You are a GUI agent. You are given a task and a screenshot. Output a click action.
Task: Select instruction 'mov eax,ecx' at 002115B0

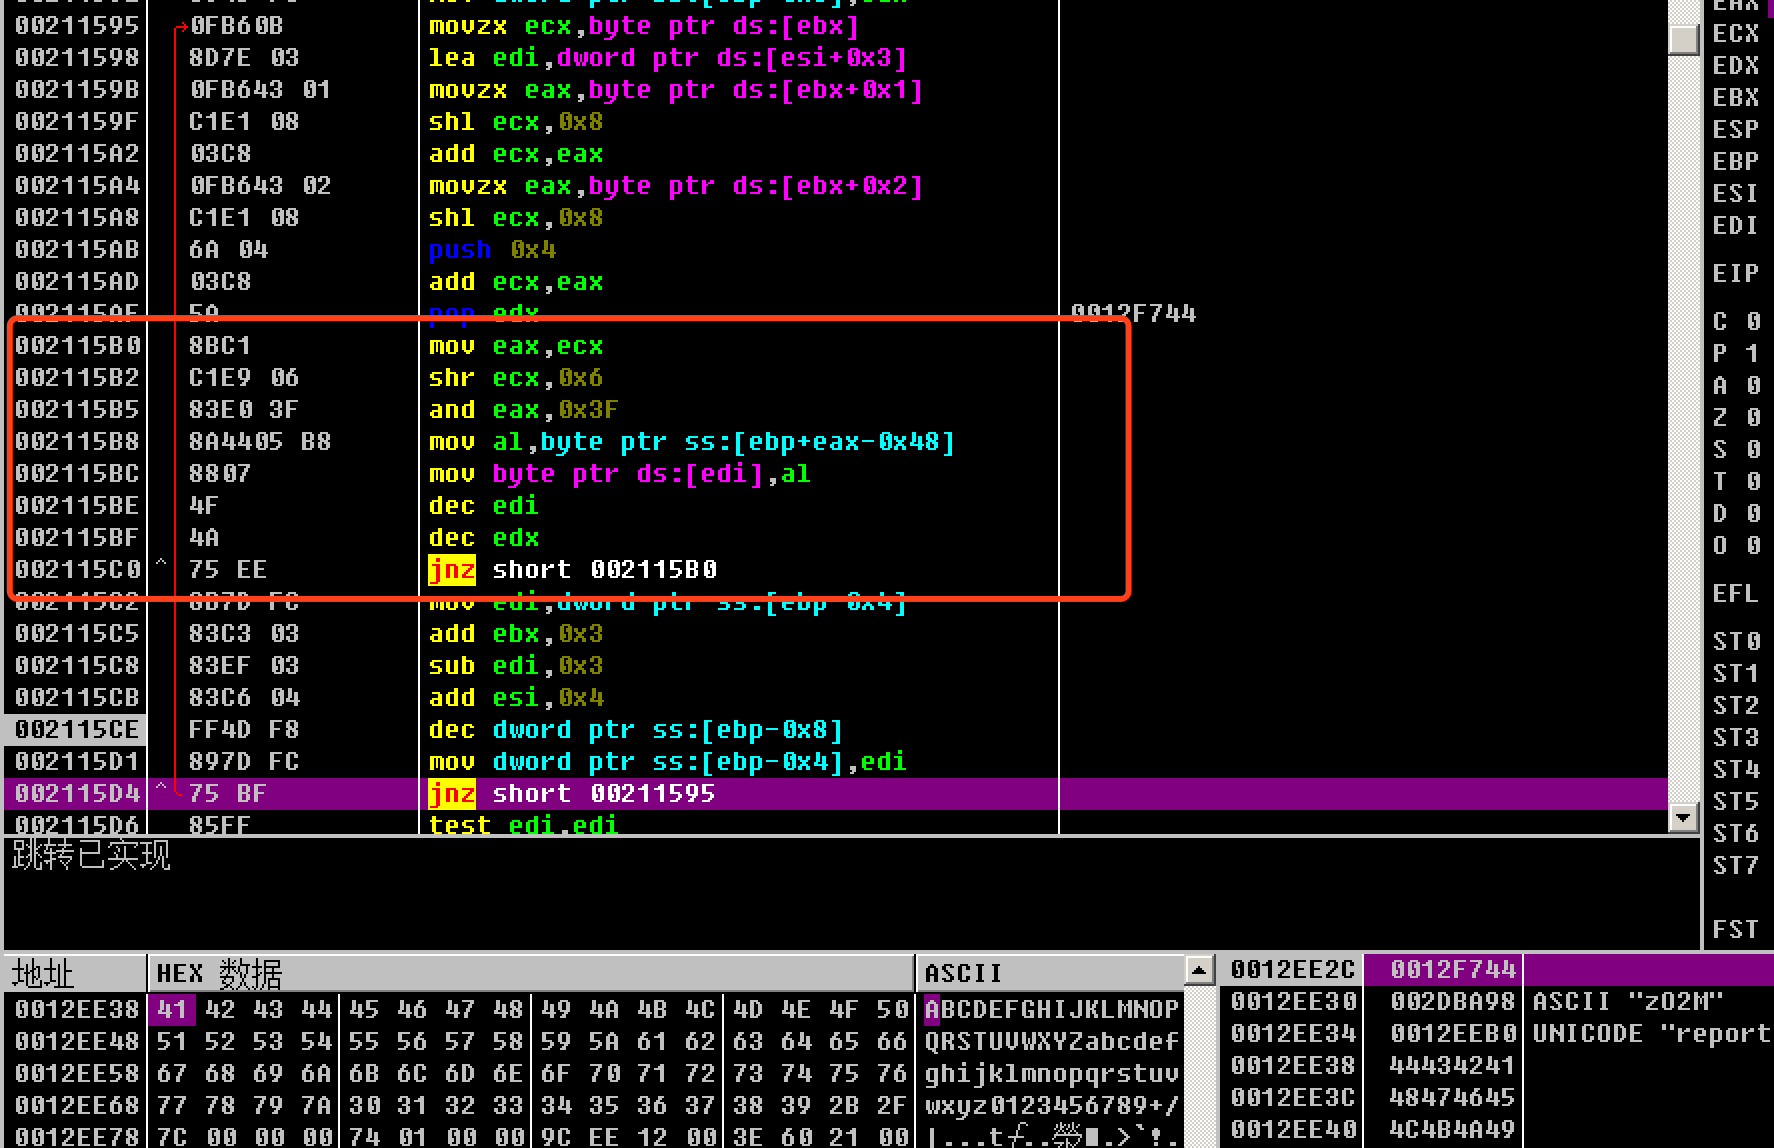coord(516,346)
